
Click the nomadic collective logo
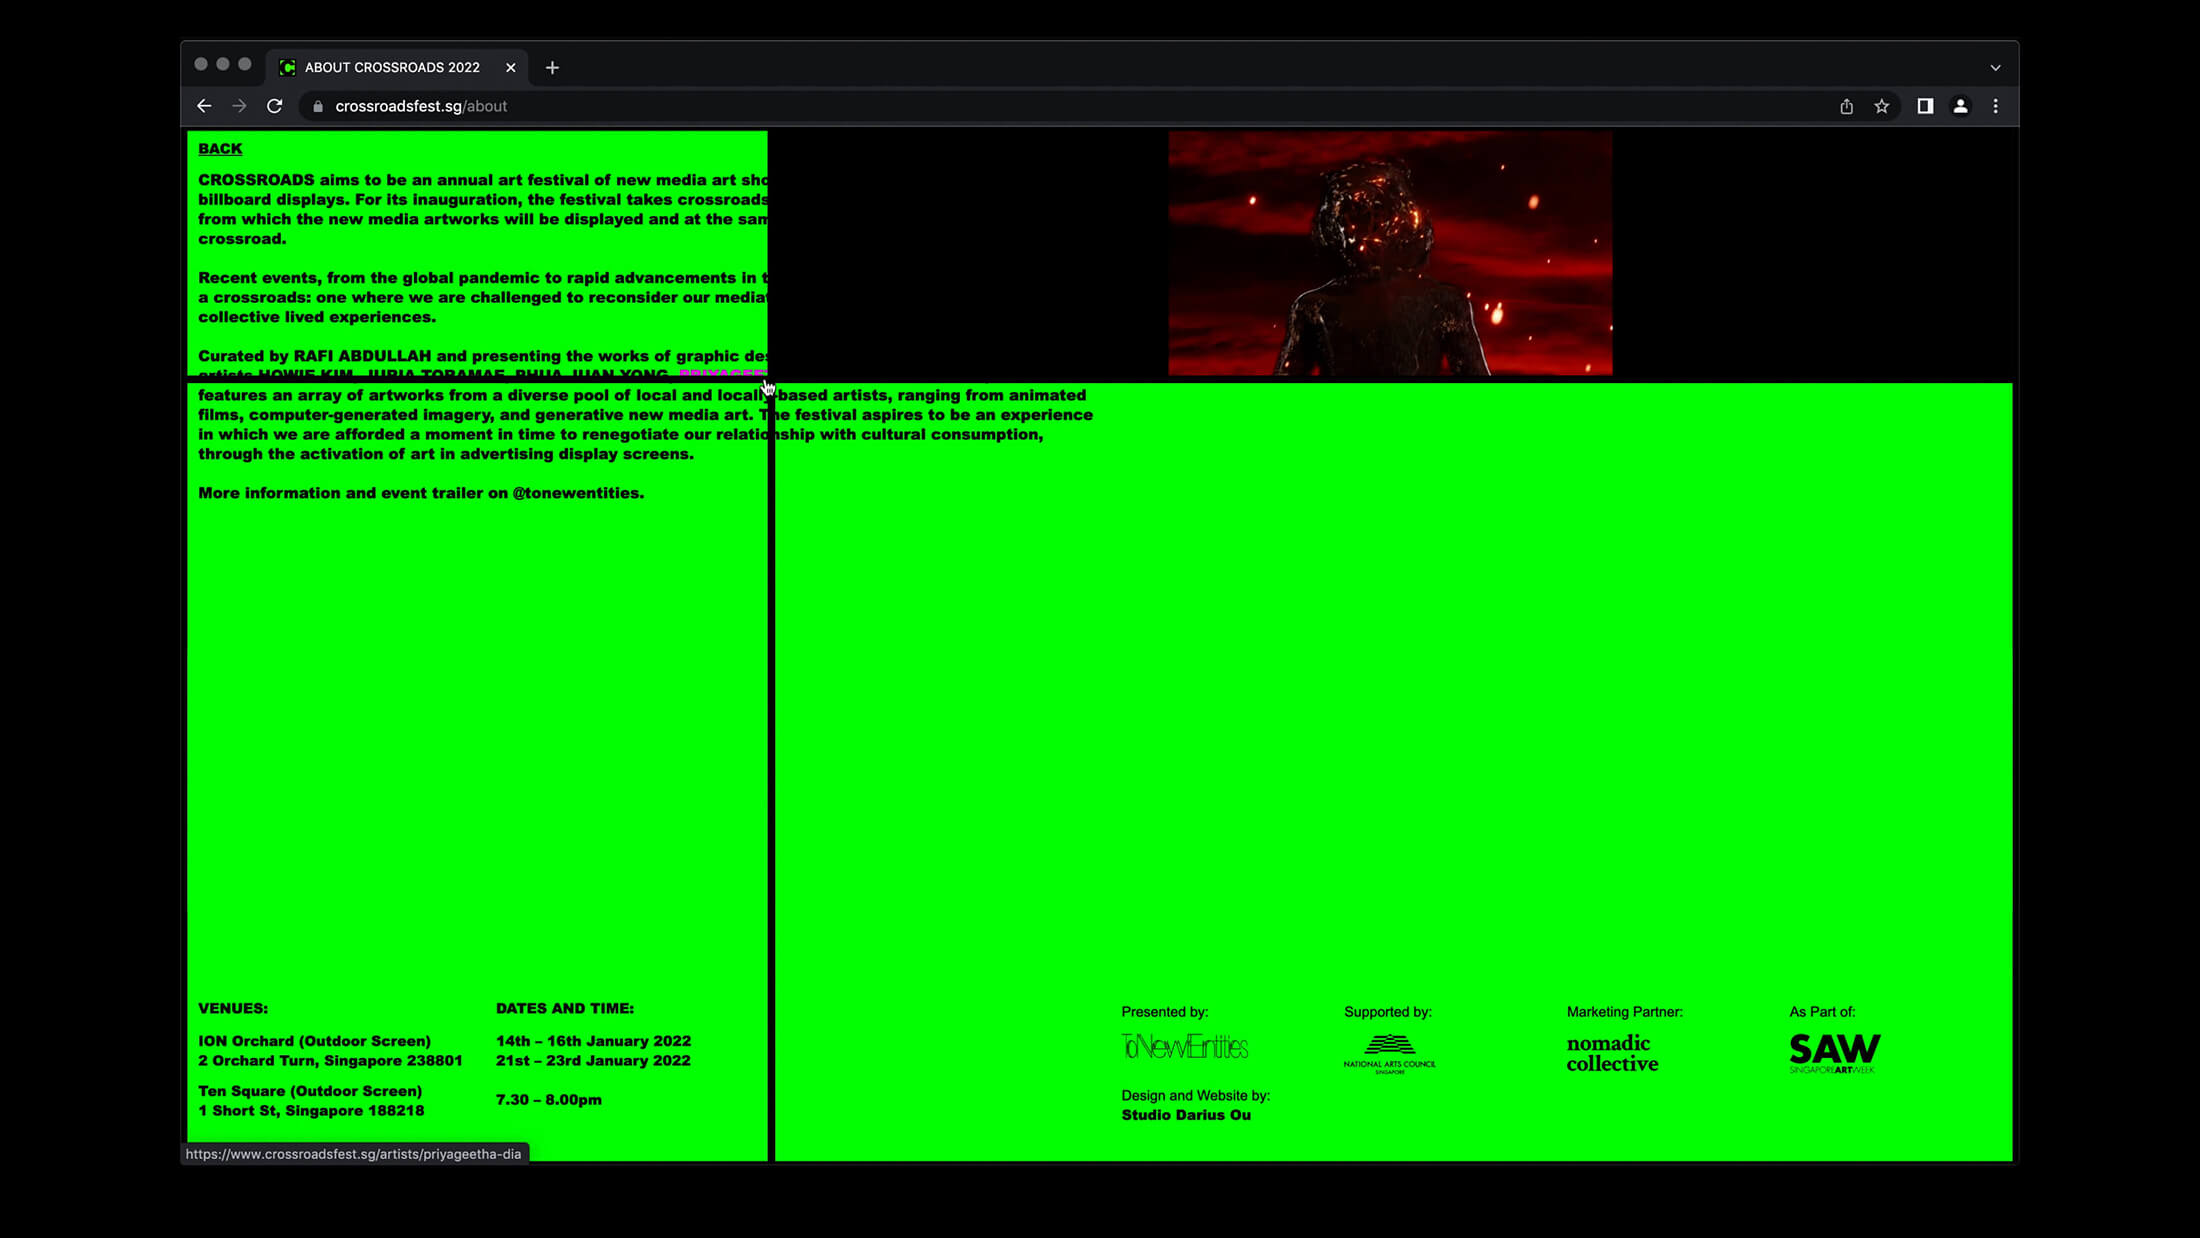pyautogui.click(x=1612, y=1053)
